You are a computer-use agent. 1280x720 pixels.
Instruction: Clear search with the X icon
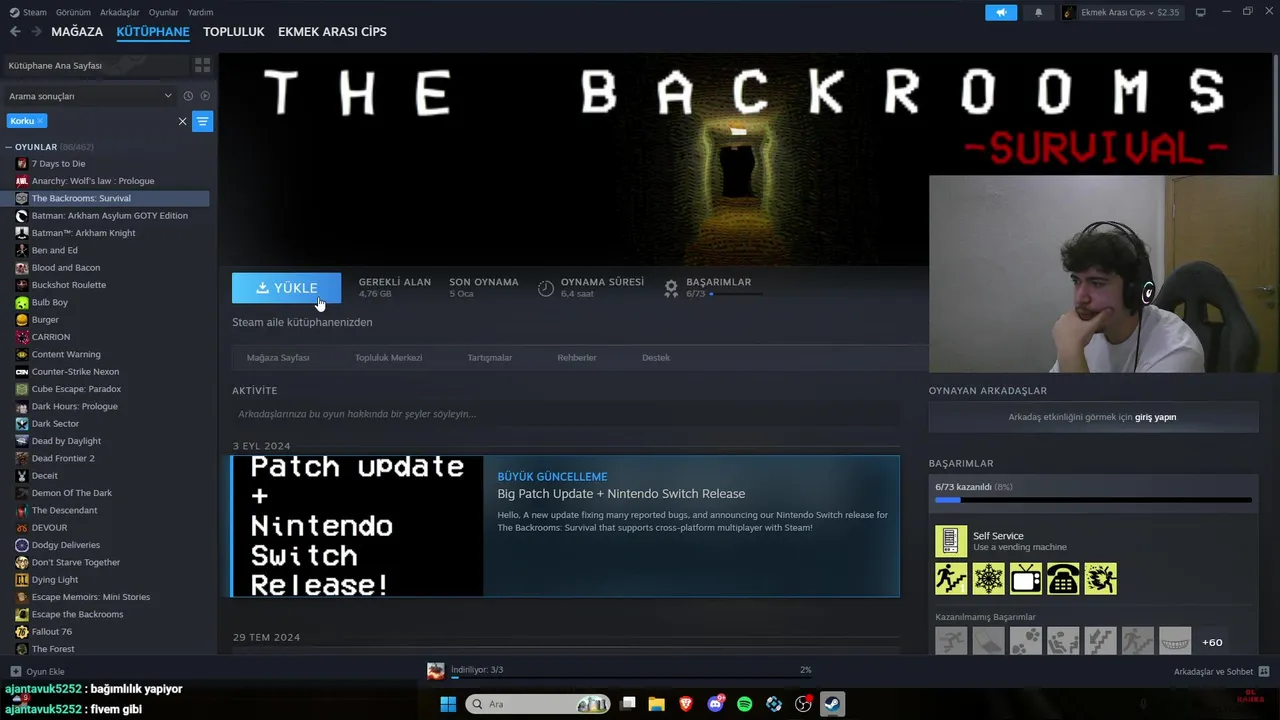tap(182, 121)
